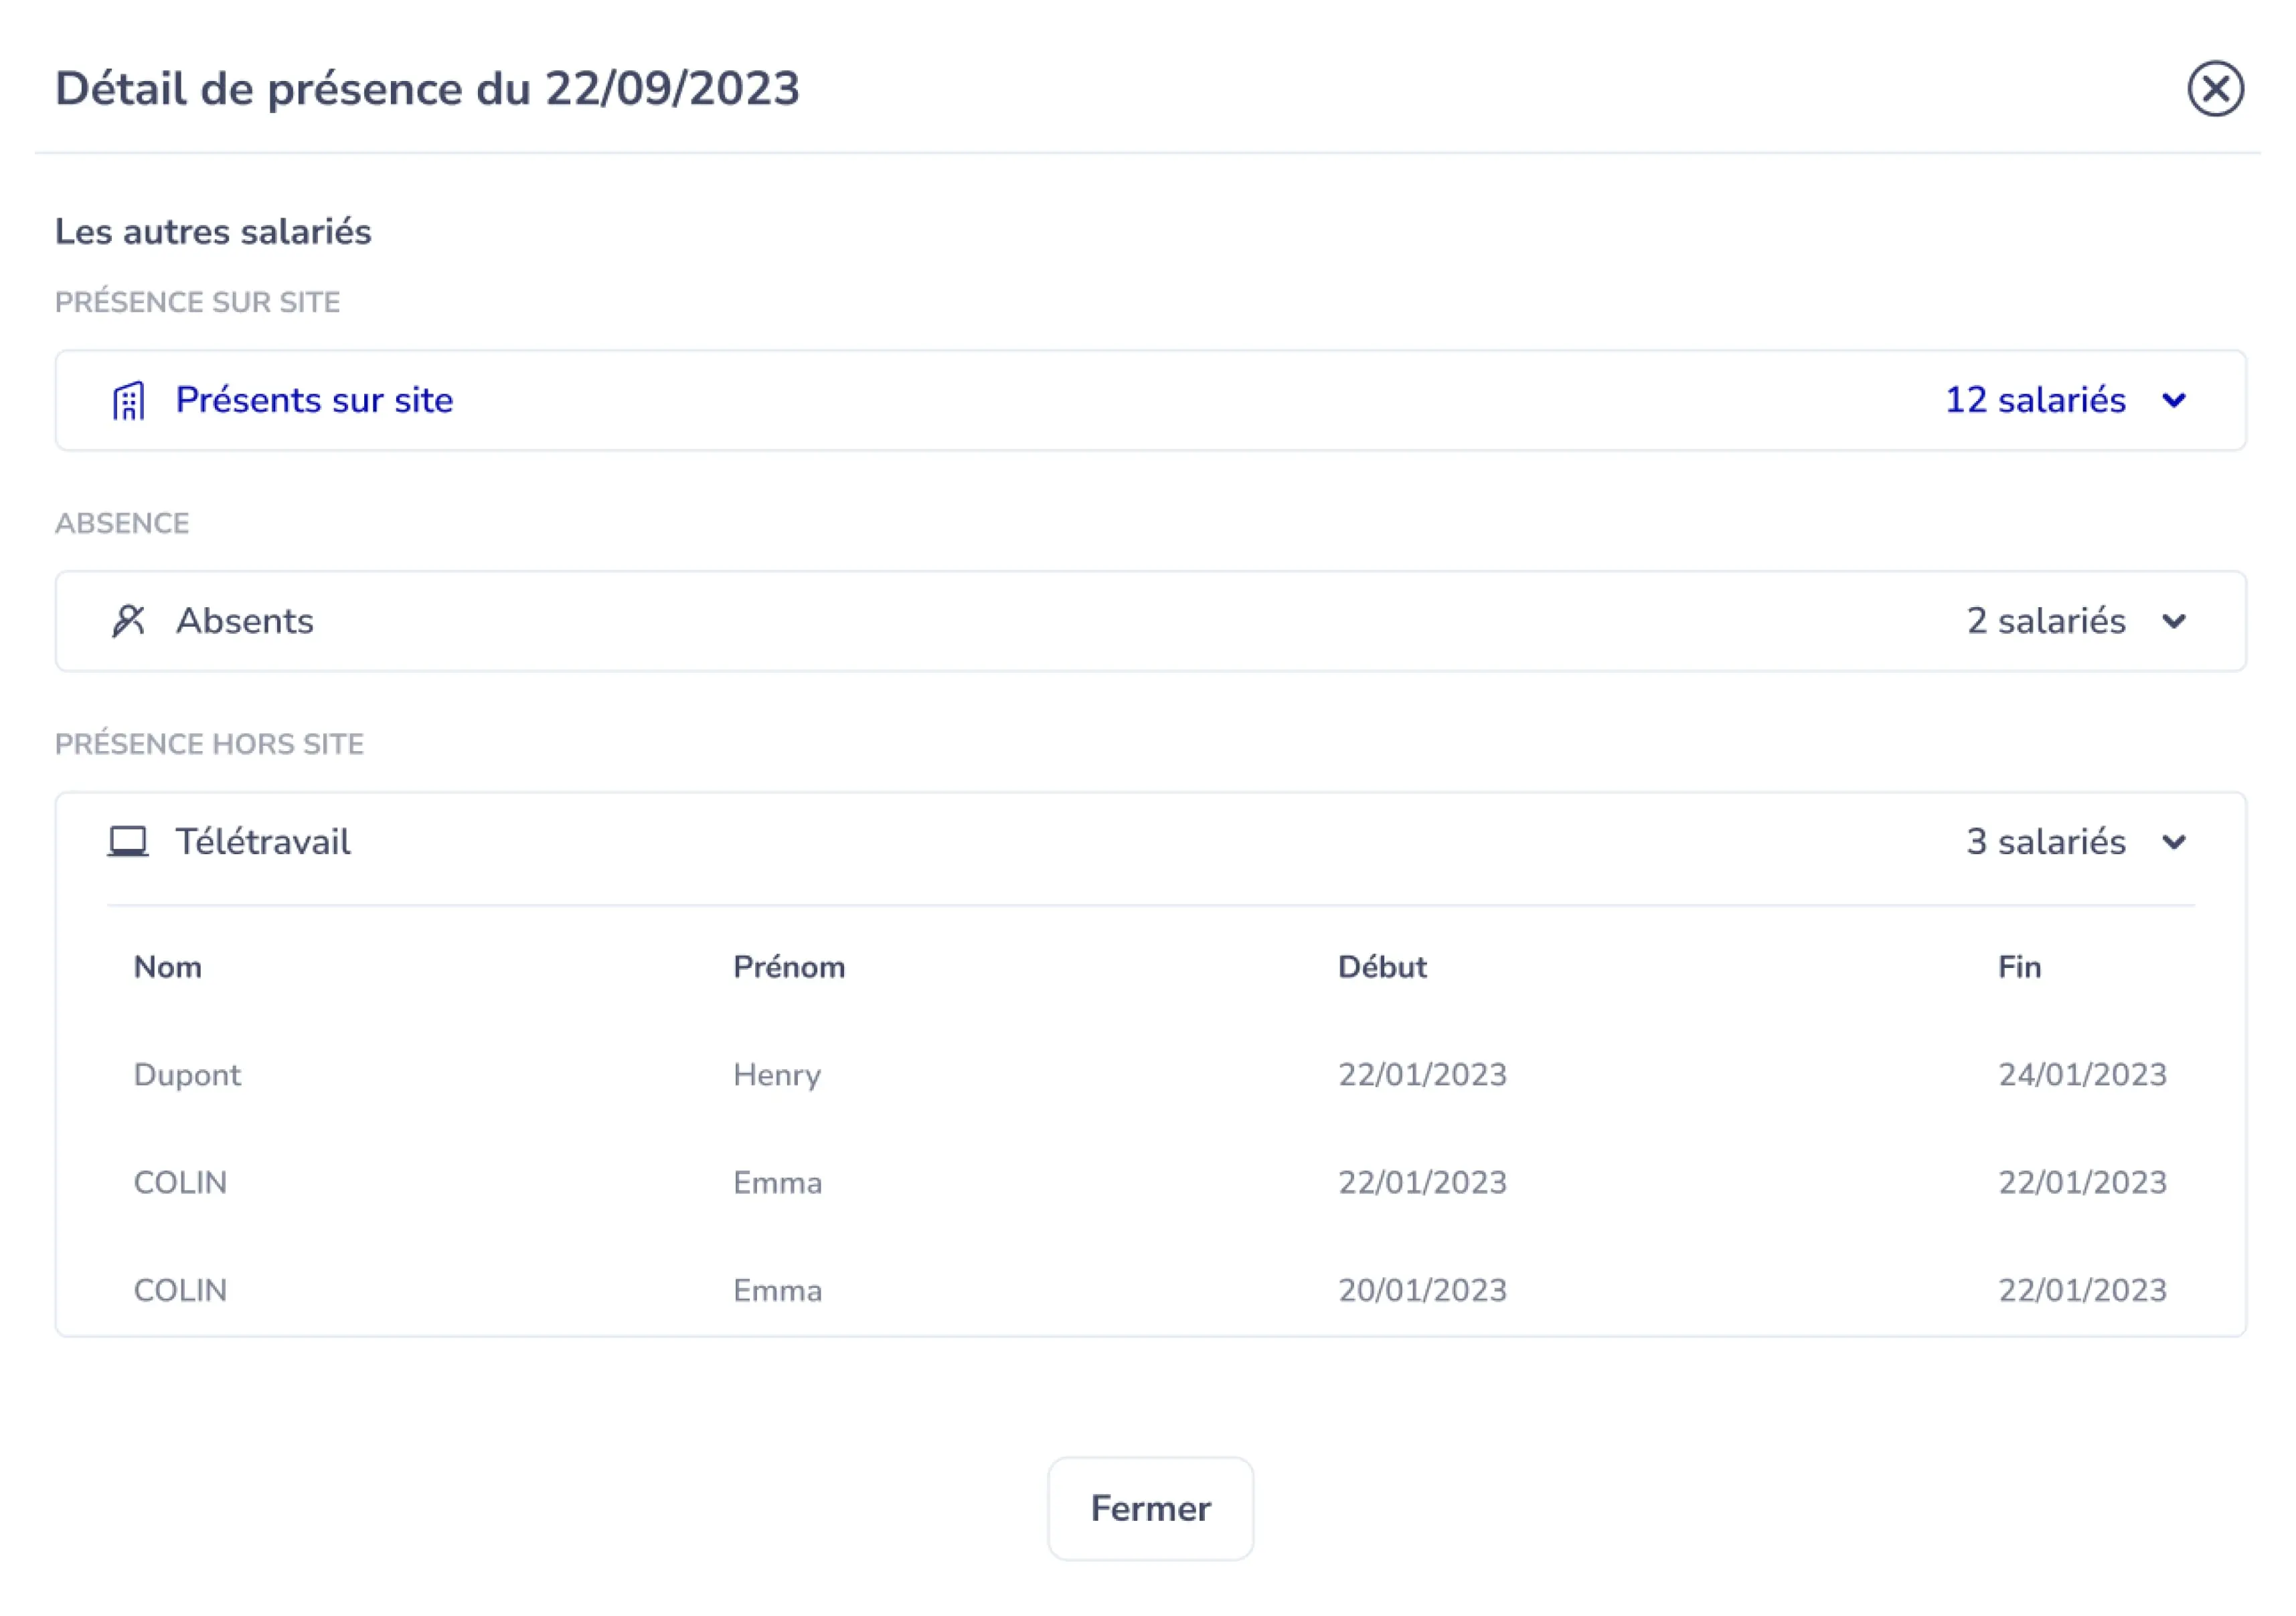Click the Télétravail label text

point(263,842)
